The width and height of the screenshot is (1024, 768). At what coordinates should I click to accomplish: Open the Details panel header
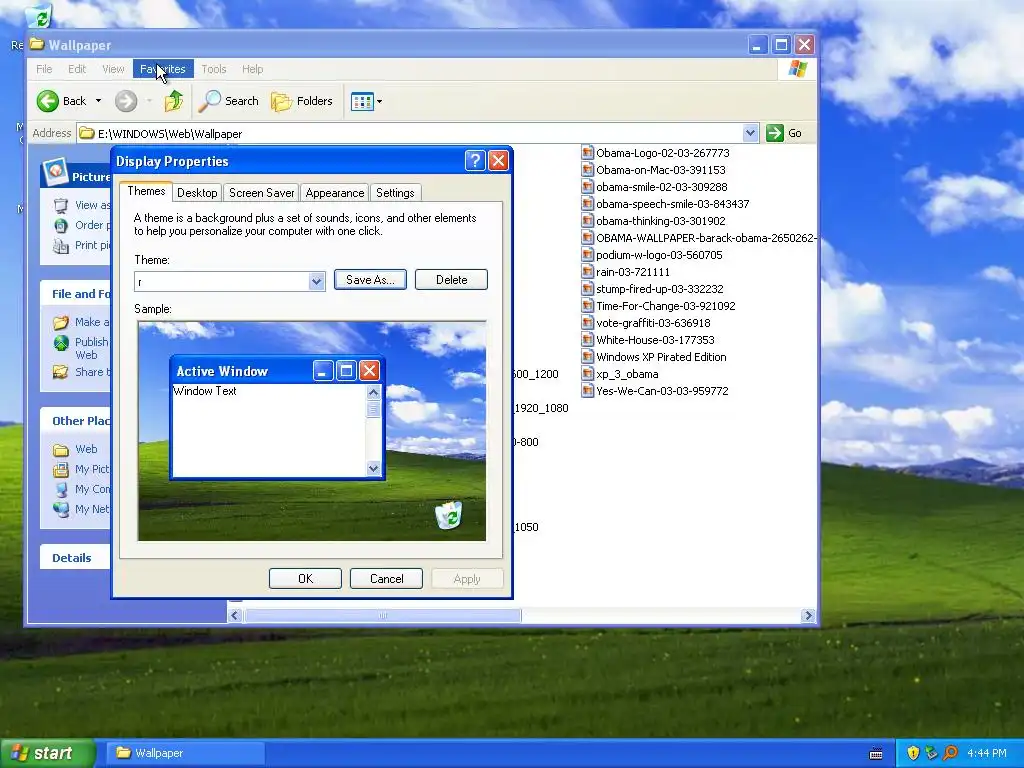click(74, 558)
